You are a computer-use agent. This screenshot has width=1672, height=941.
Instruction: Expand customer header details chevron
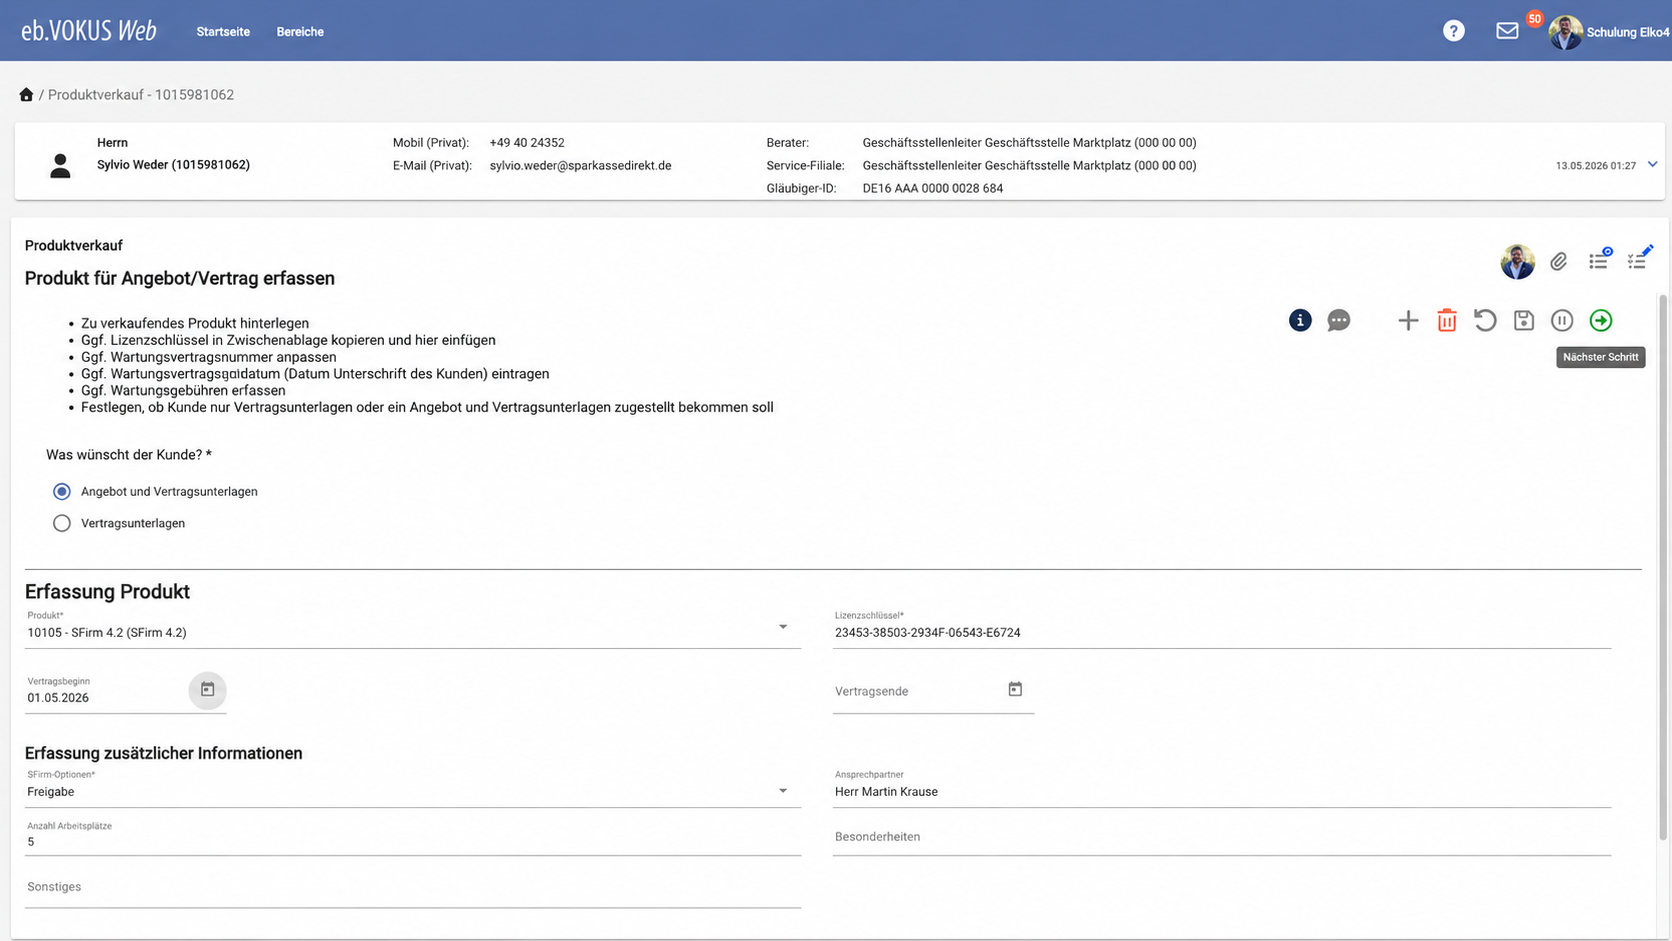click(1652, 165)
